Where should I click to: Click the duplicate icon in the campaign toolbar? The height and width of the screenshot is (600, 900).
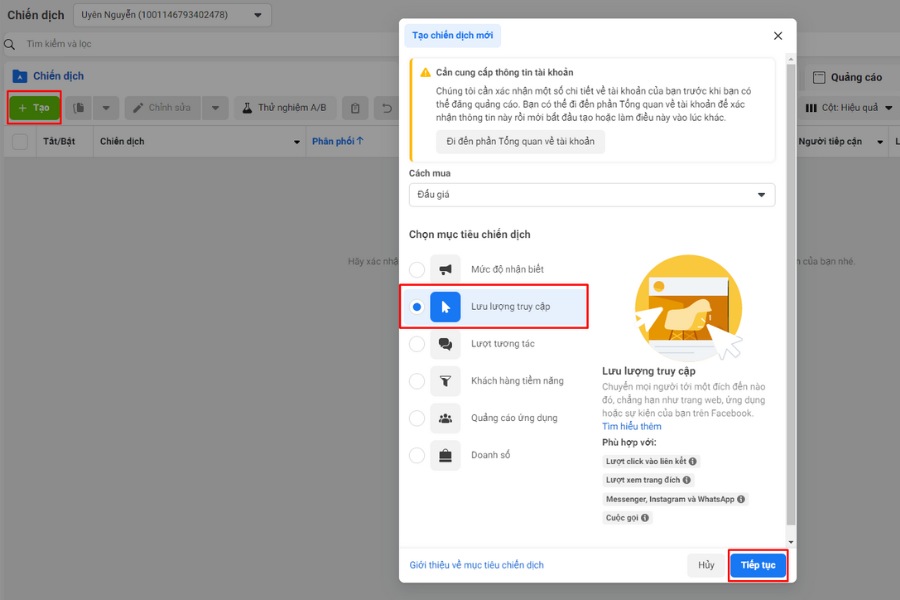pyautogui.click(x=80, y=108)
